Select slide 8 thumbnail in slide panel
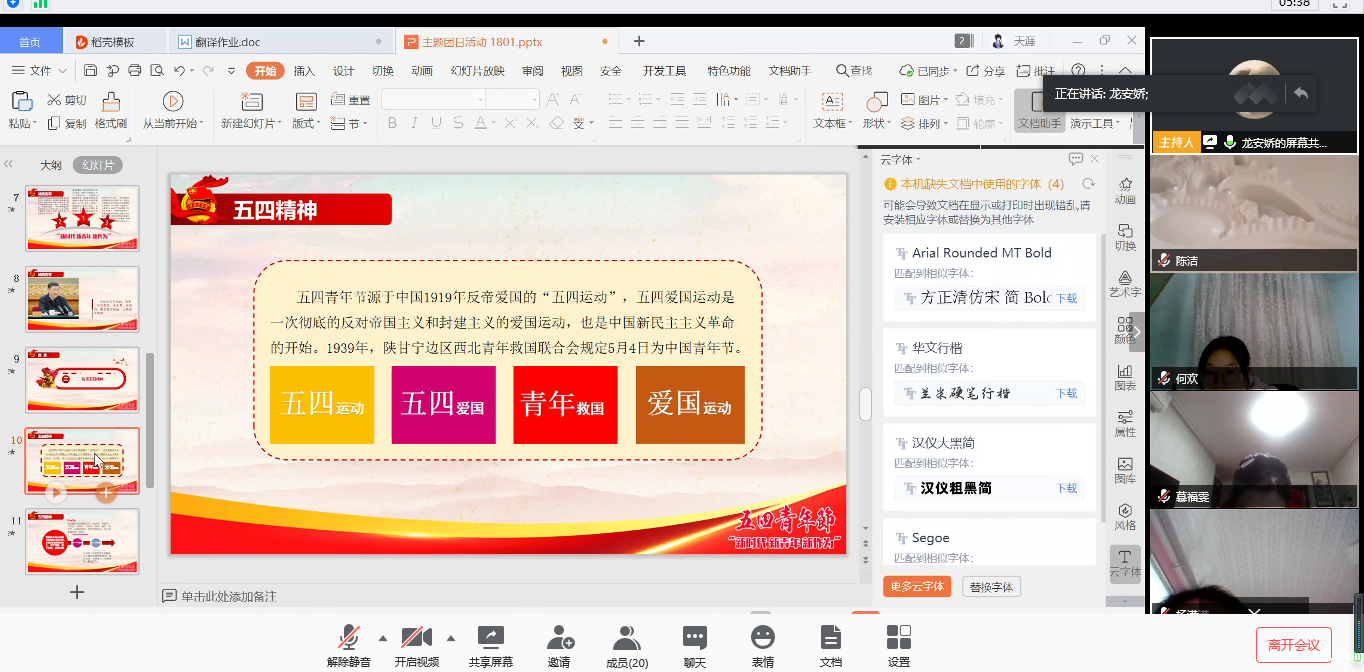The image size is (1364, 672). click(x=82, y=299)
